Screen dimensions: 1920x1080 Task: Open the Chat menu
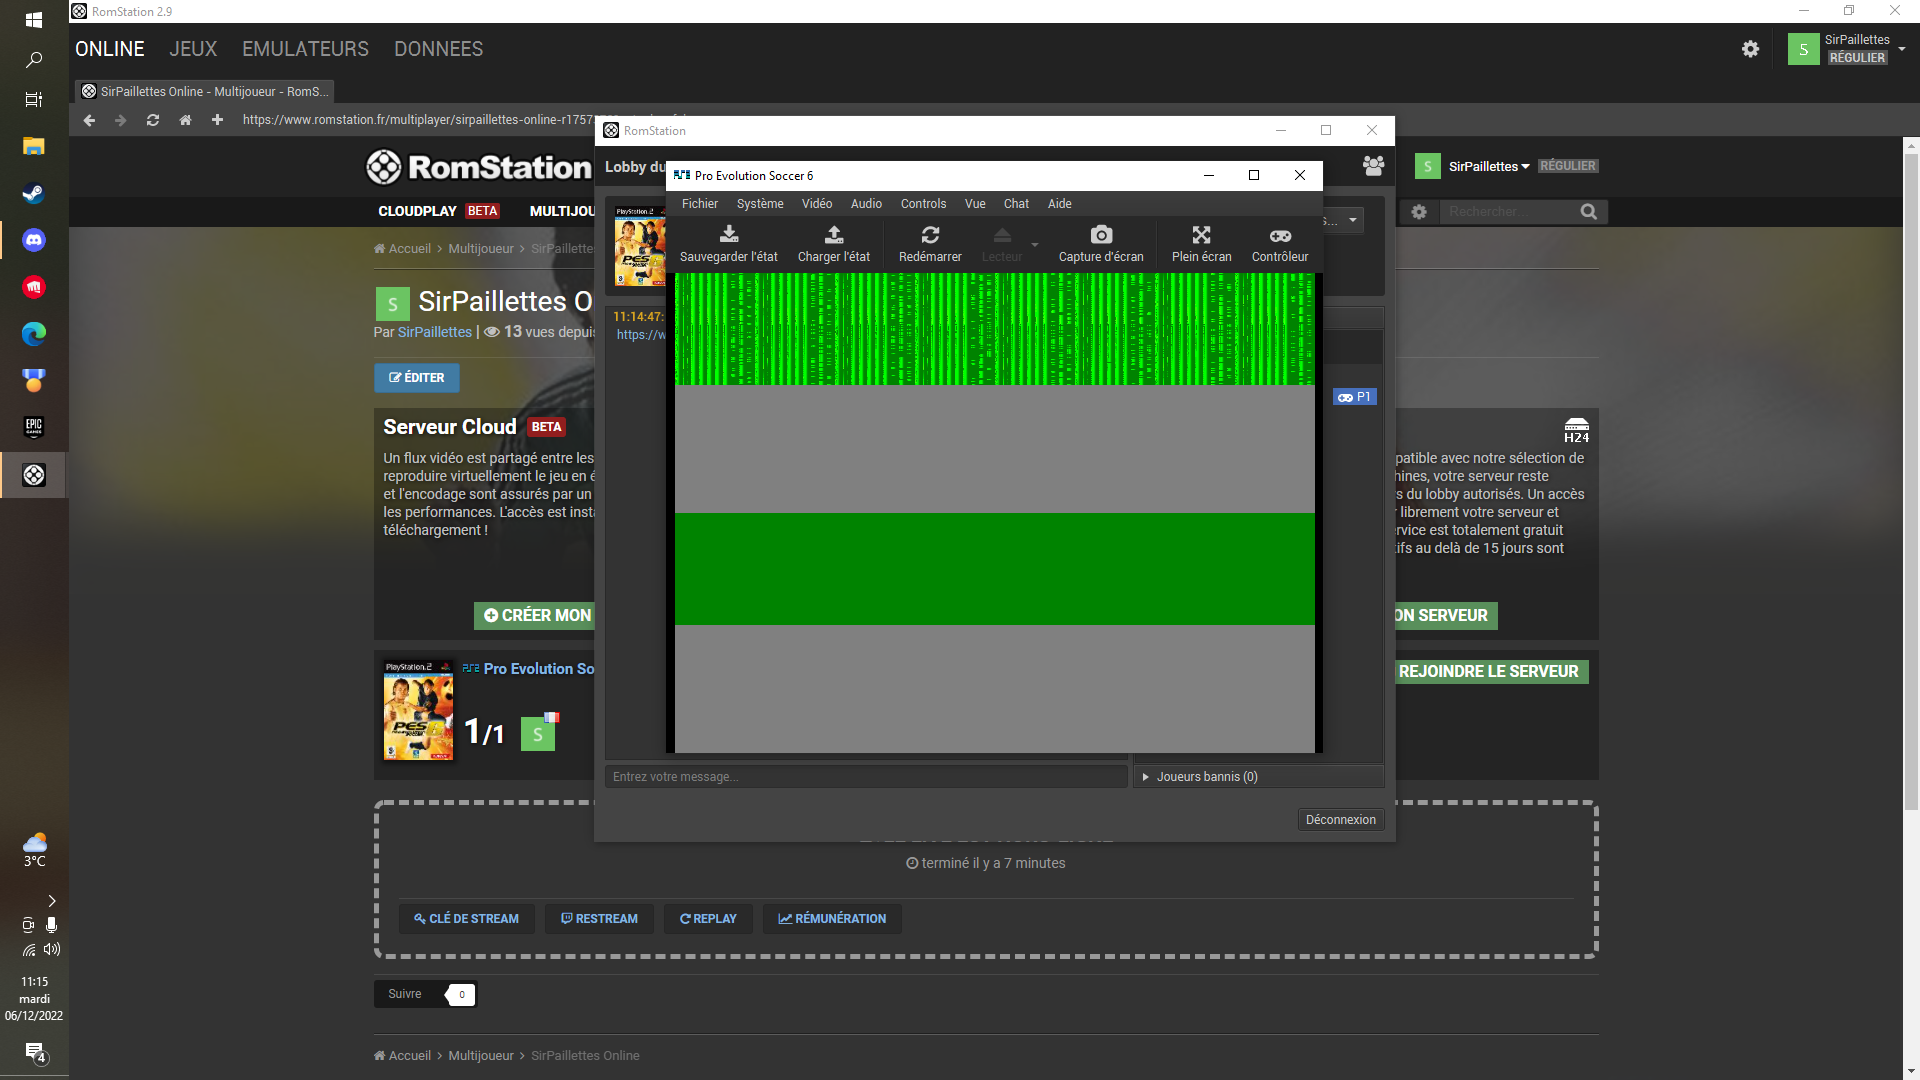click(x=1016, y=204)
